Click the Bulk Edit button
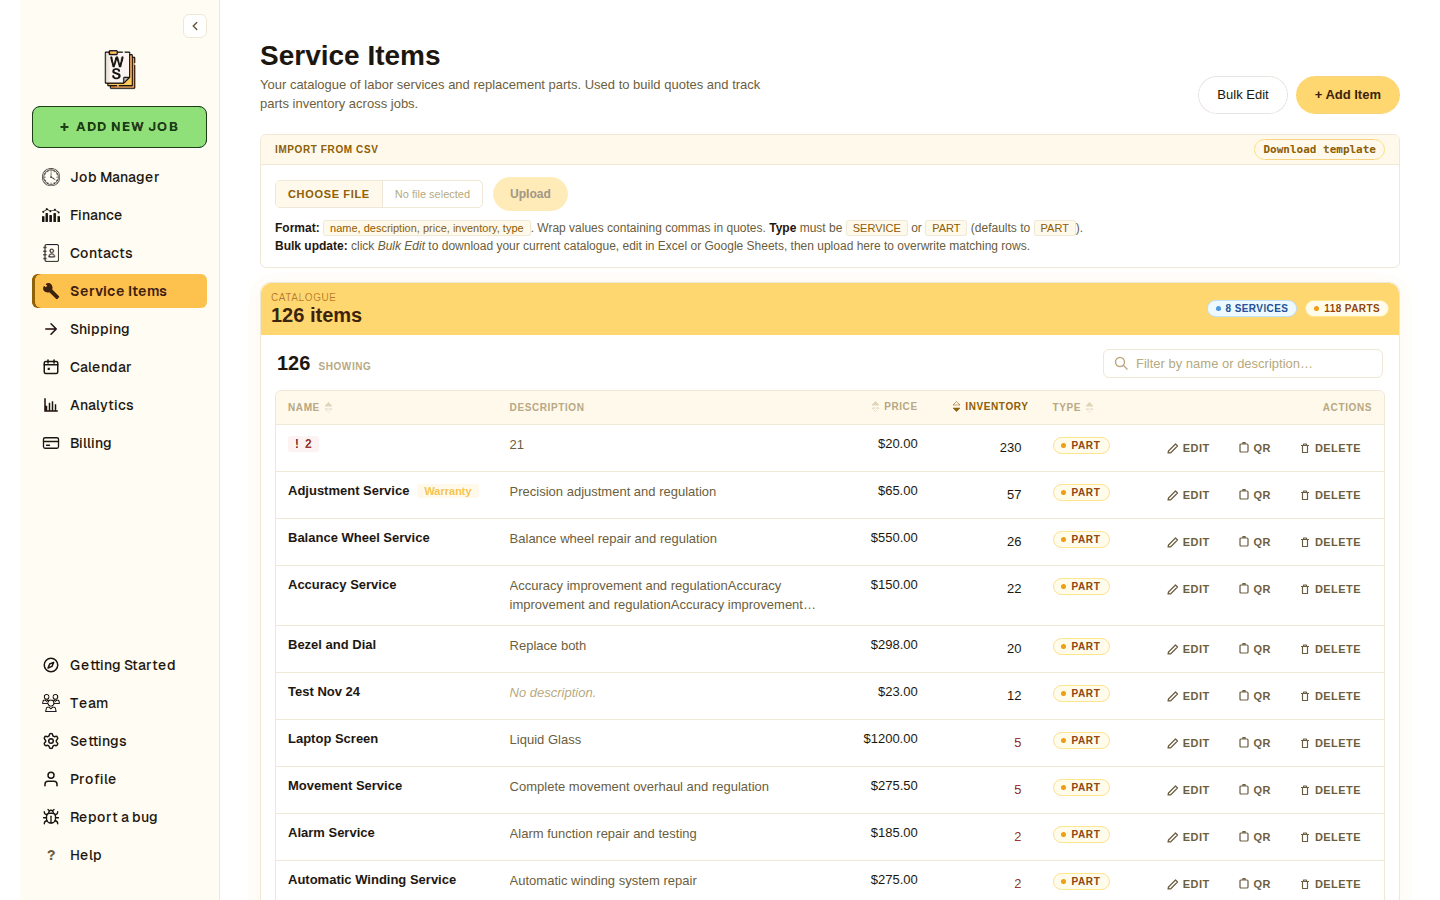Image resolution: width=1440 pixels, height=900 pixels. click(x=1243, y=95)
